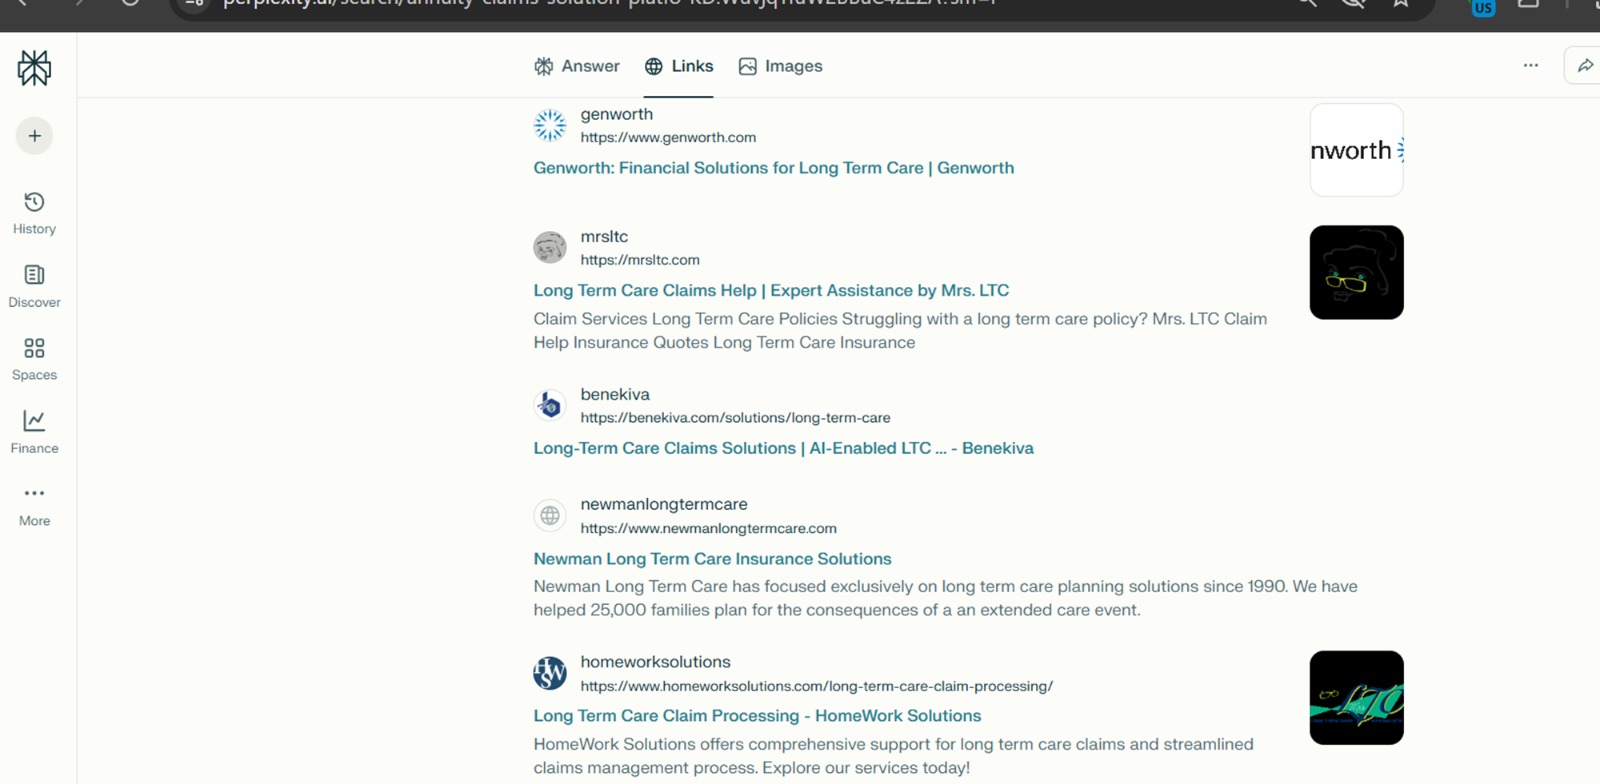
Task: Click the 'homeworksolutions' source name
Action: [655, 662]
